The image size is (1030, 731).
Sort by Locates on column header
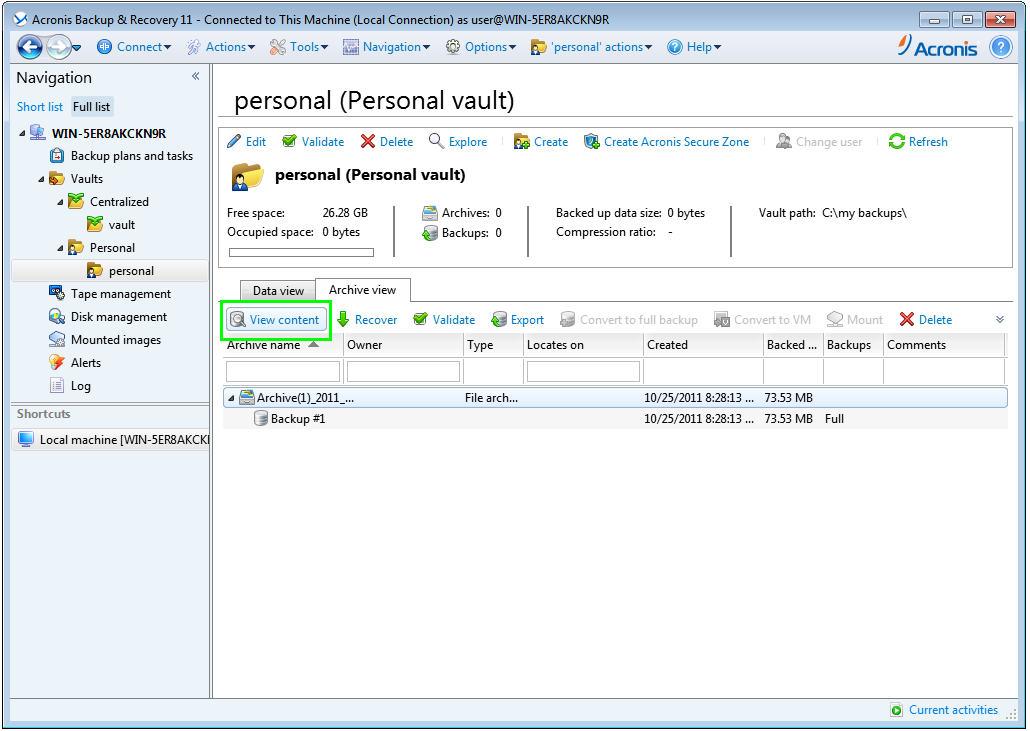point(583,345)
